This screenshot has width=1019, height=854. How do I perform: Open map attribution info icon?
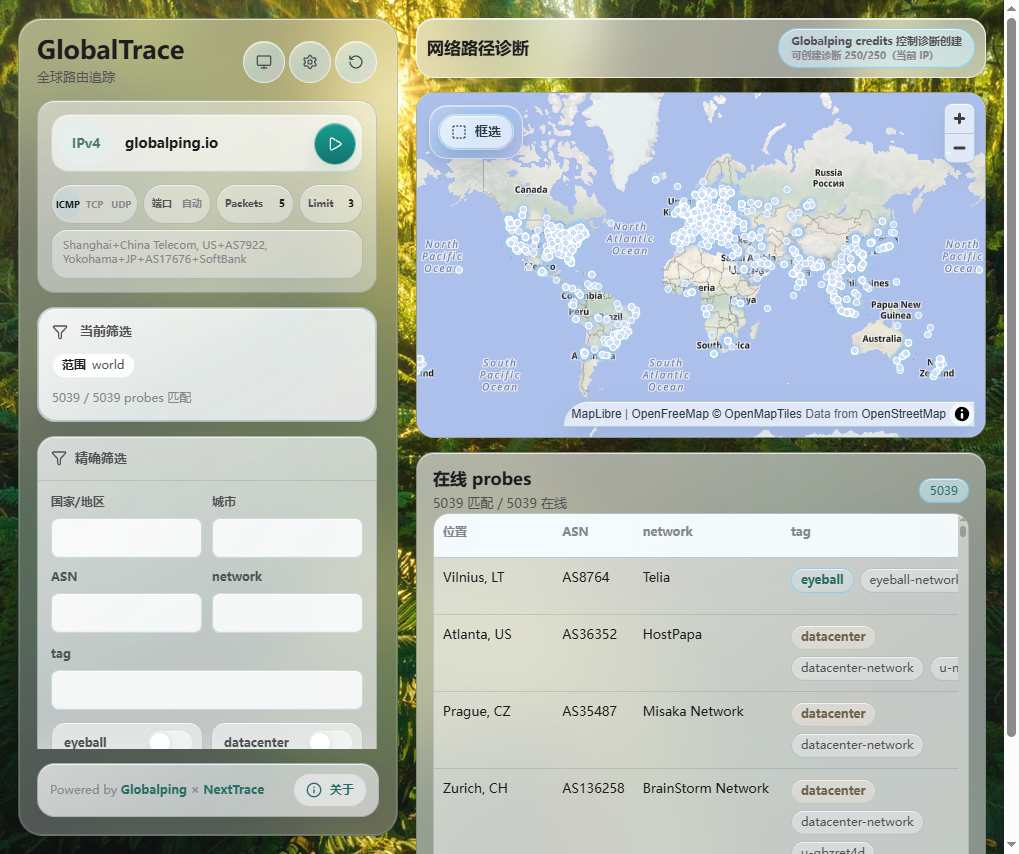click(962, 414)
